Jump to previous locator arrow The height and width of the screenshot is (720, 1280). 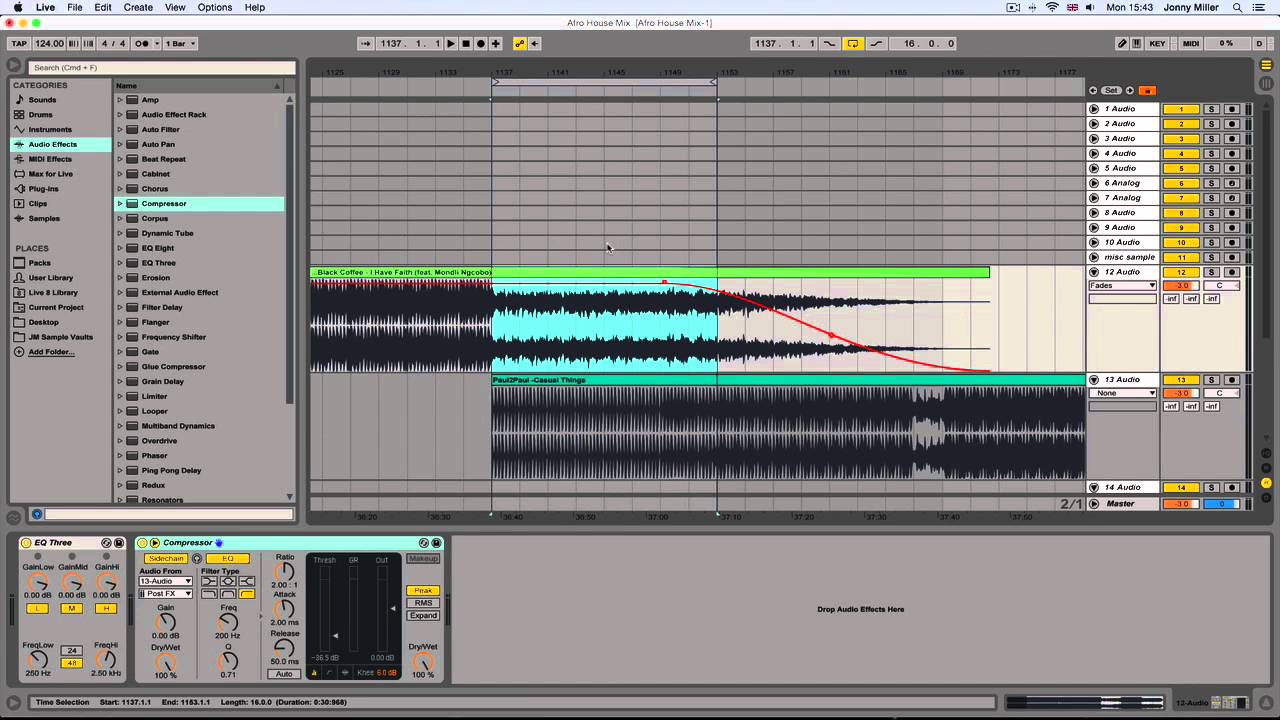(1093, 90)
